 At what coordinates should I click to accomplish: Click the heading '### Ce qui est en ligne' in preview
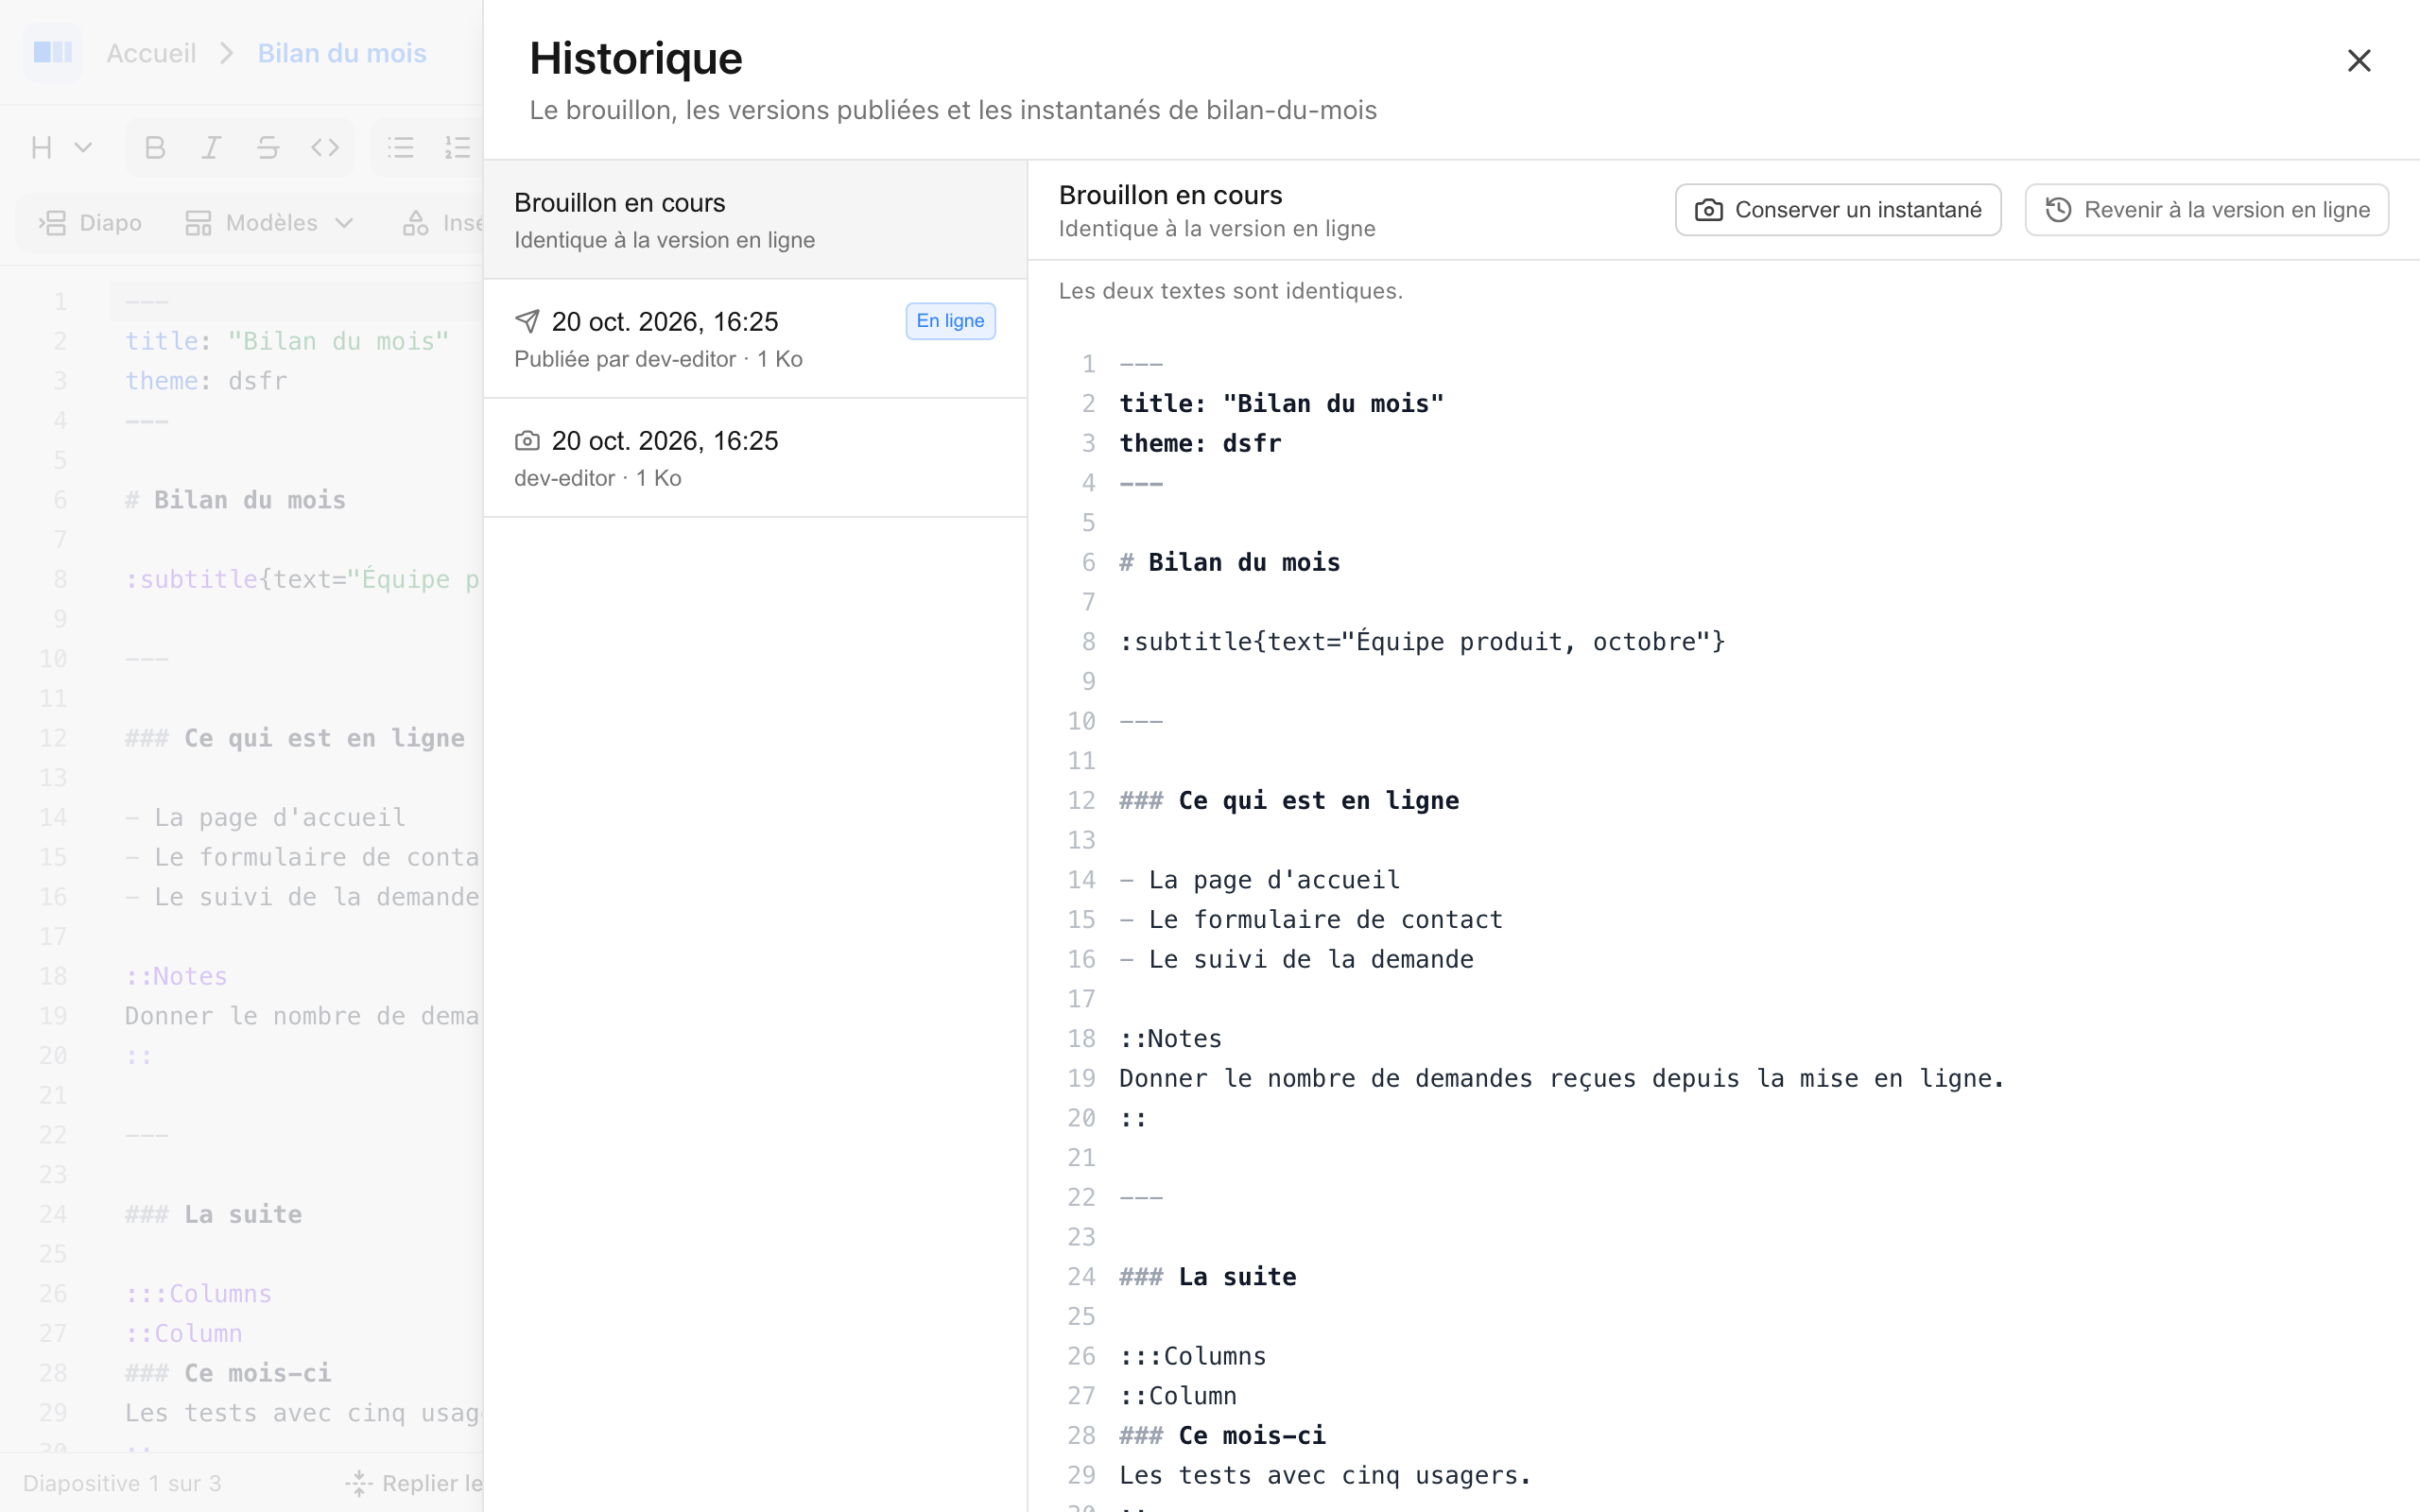pos(1289,800)
